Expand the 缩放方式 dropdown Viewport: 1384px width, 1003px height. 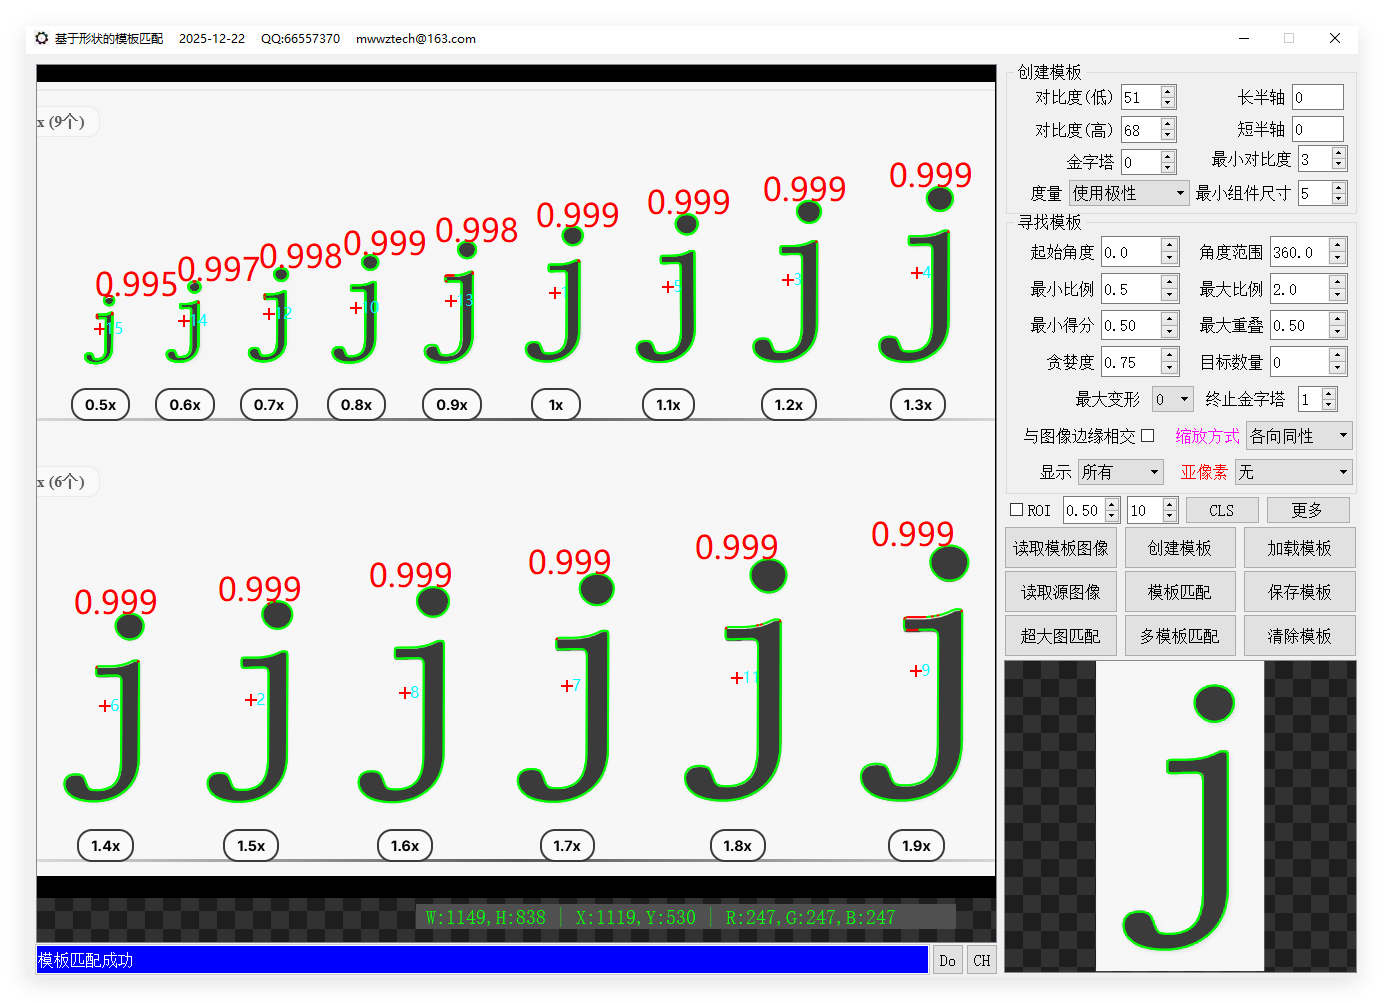pyautogui.click(x=1298, y=436)
